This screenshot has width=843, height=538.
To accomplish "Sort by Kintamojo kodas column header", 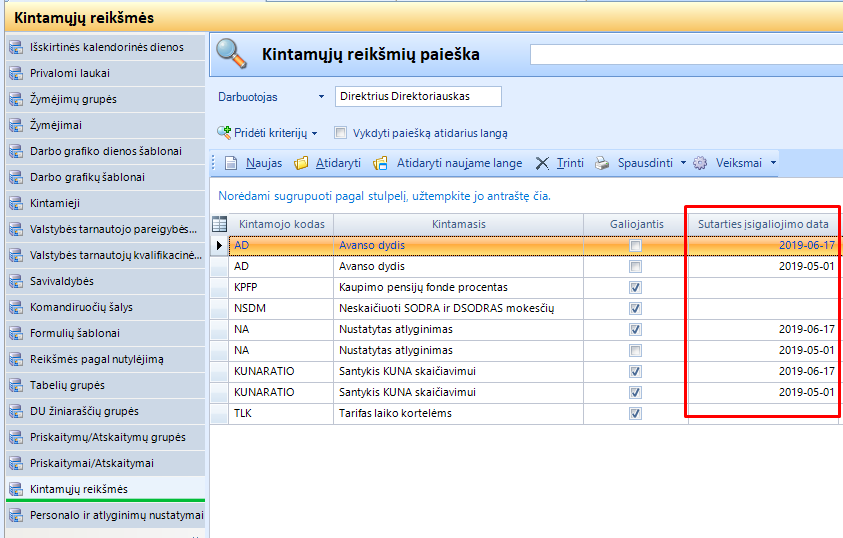I will tap(280, 224).
